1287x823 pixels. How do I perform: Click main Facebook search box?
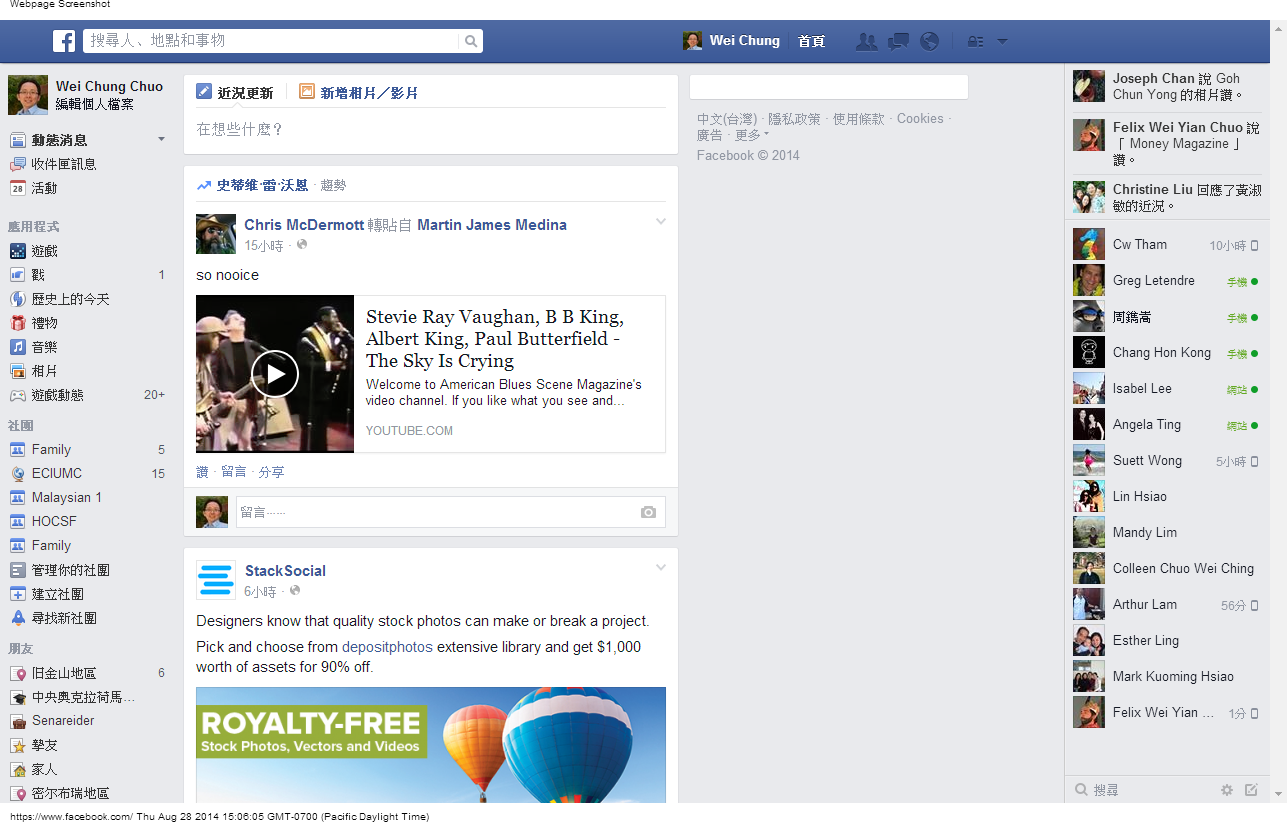click(x=272, y=41)
